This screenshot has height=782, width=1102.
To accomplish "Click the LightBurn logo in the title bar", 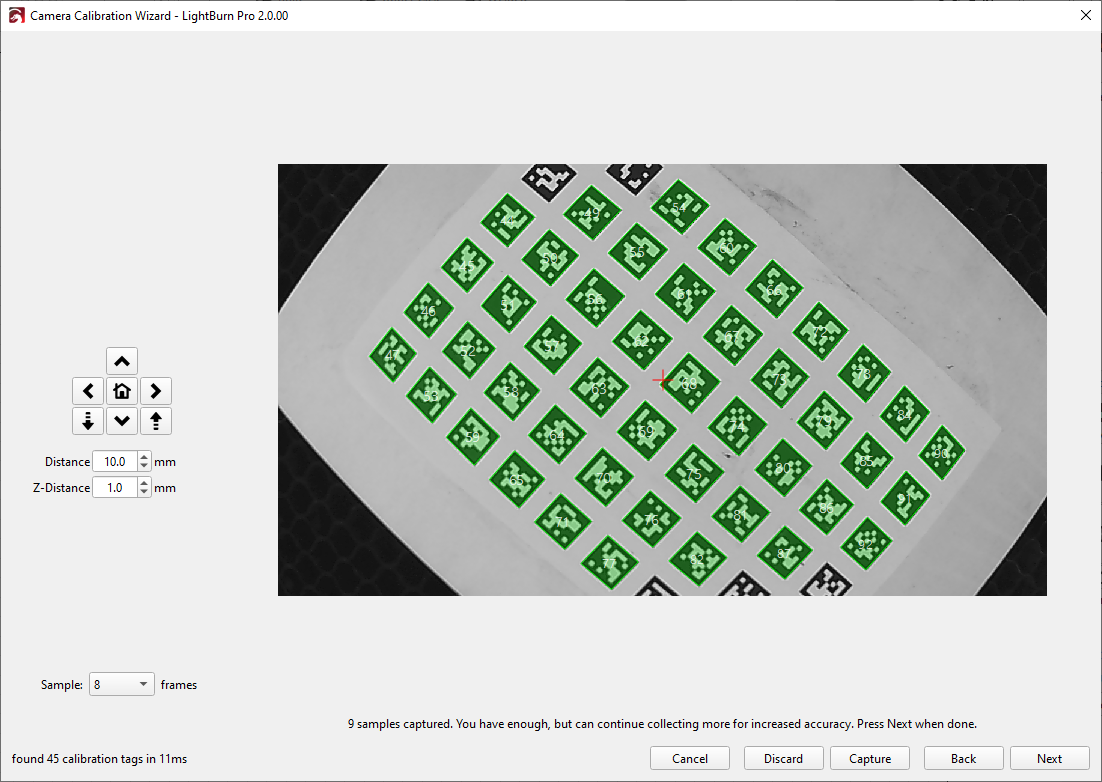I will click(x=16, y=16).
